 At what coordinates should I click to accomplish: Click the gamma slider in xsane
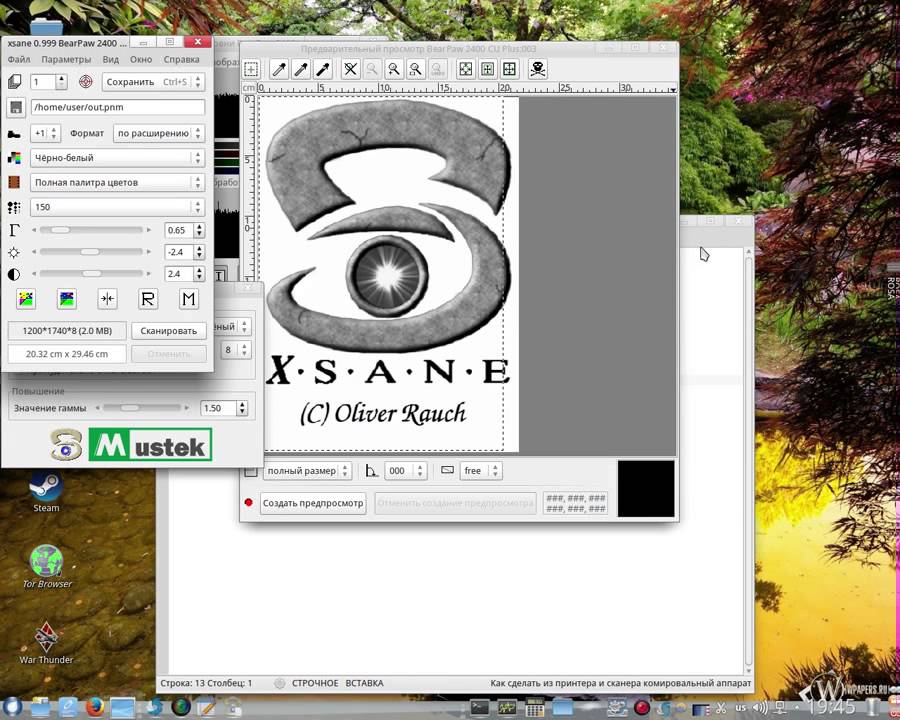coord(91,230)
